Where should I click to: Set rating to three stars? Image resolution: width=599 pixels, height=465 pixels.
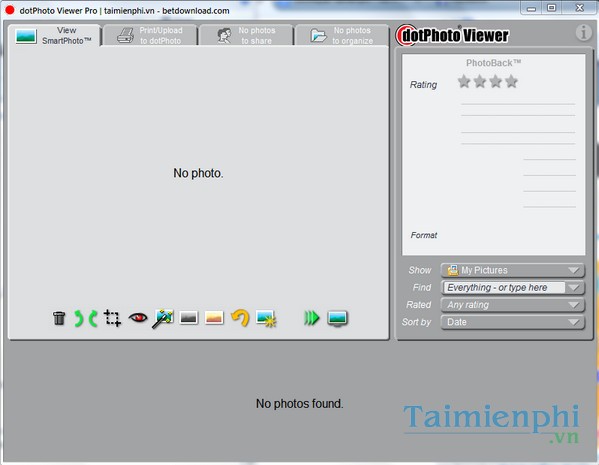coord(495,81)
